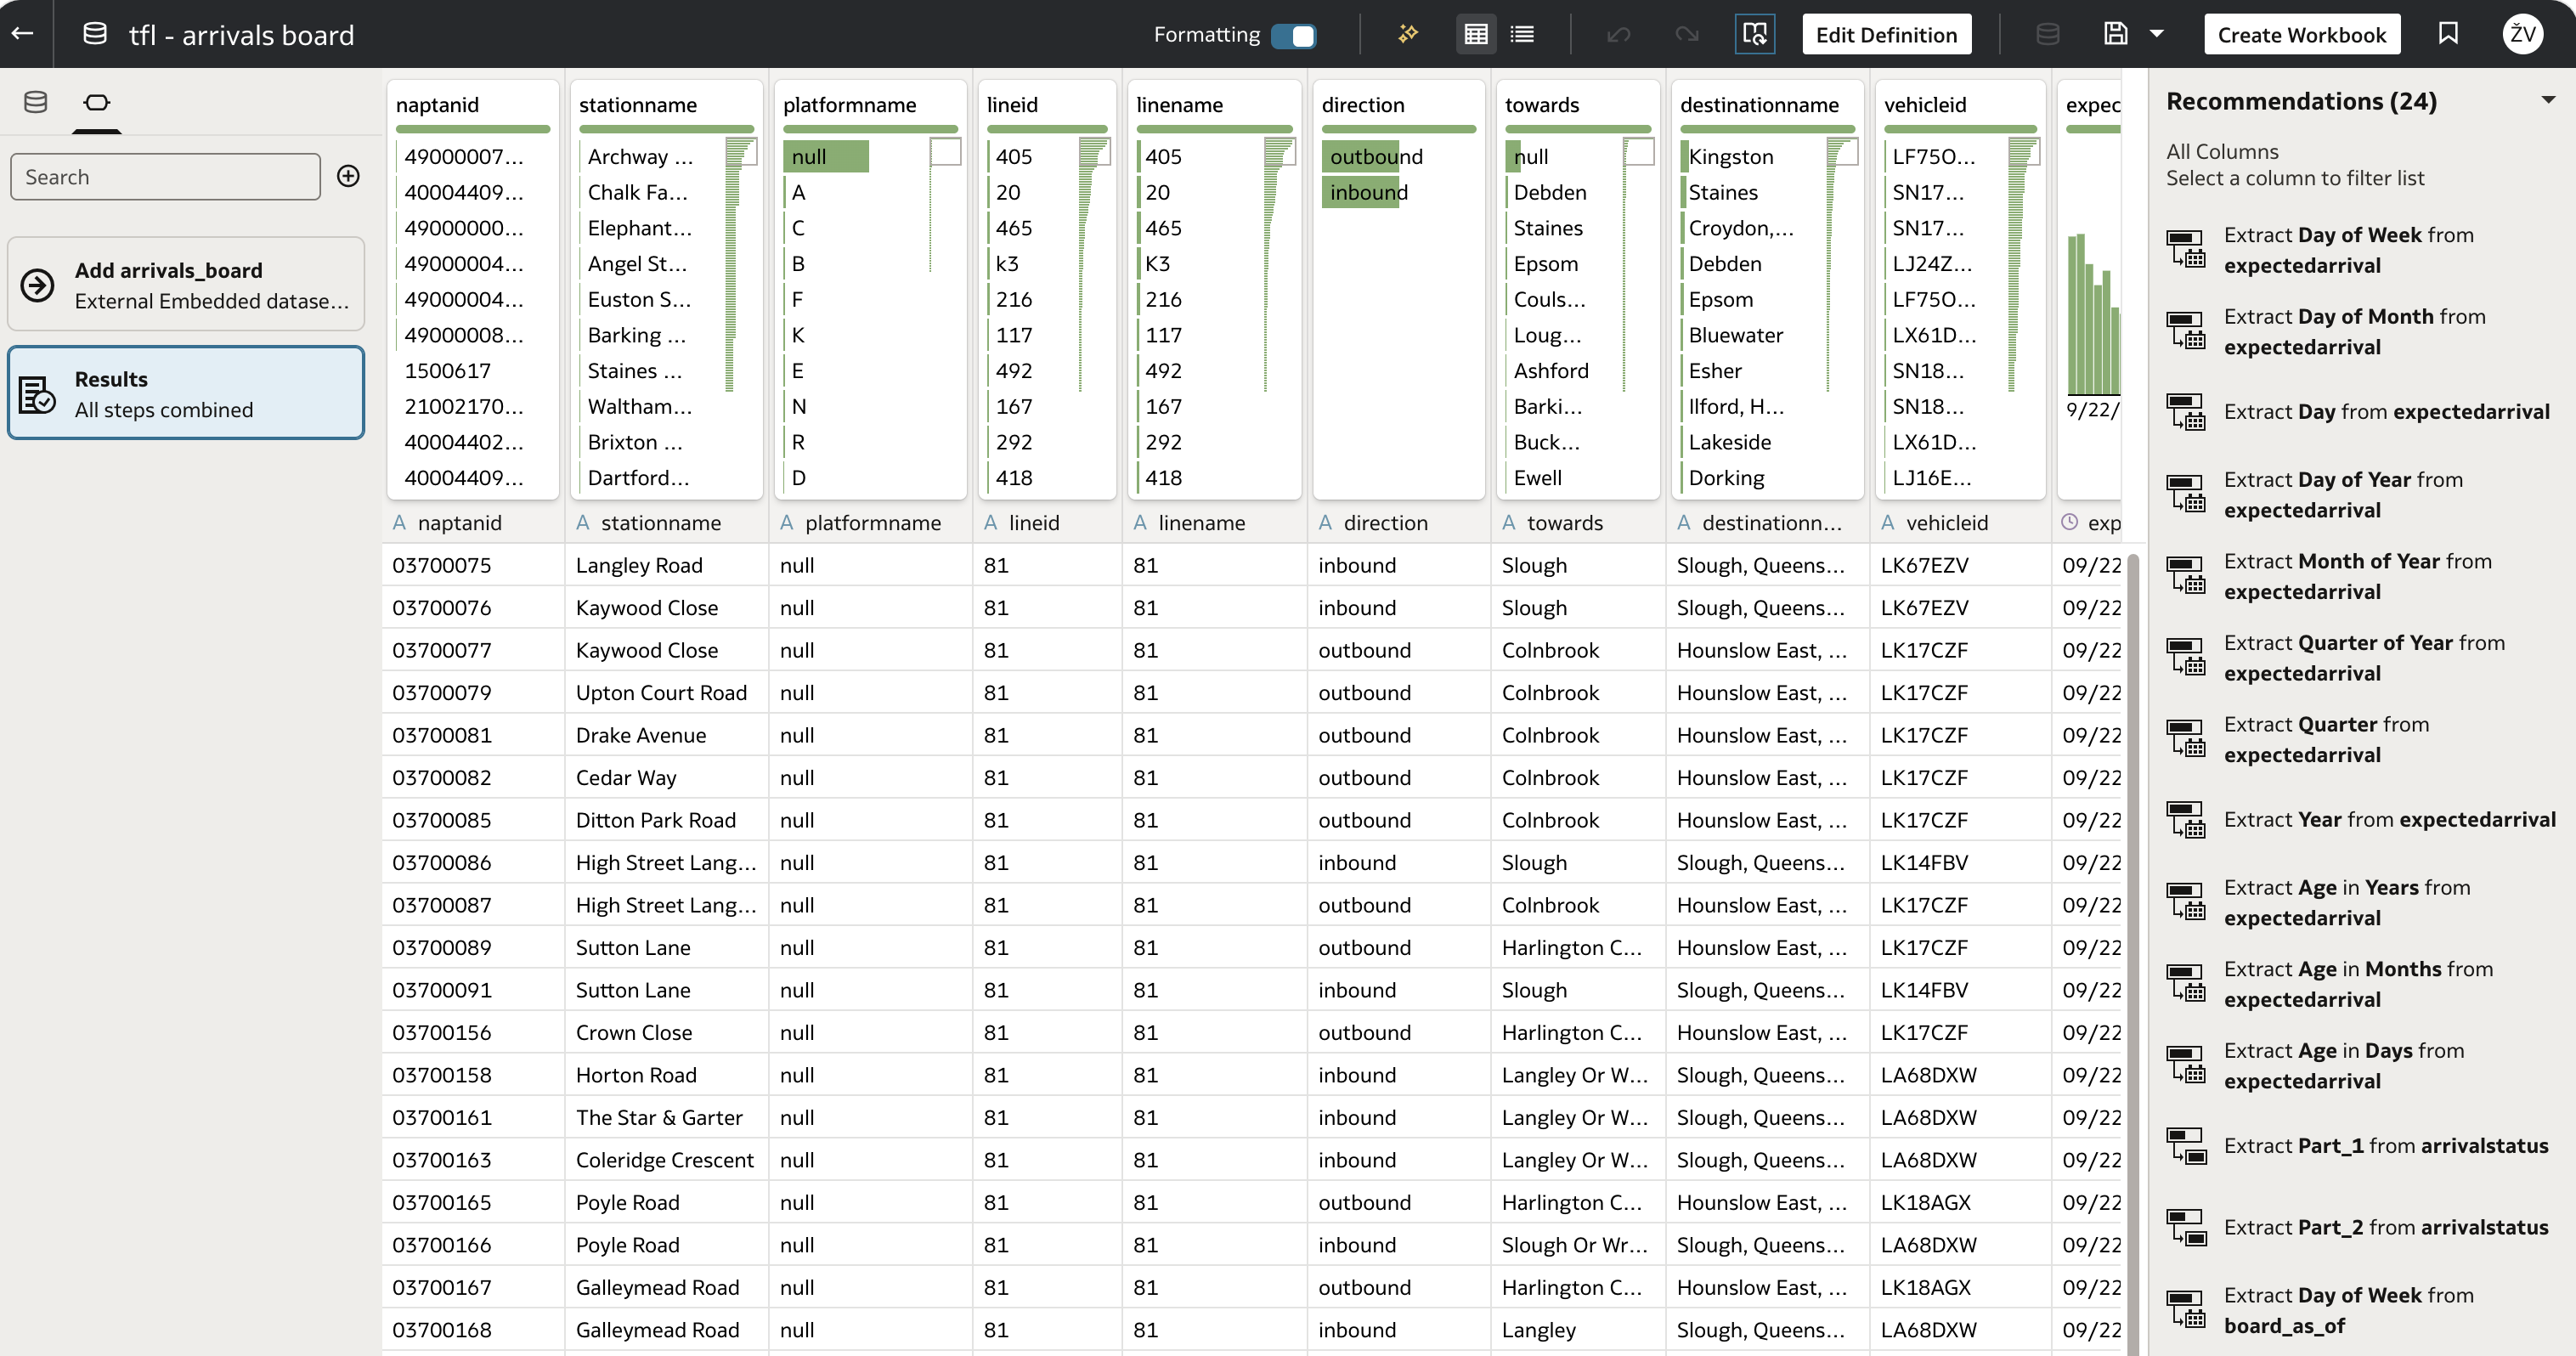2576x1356 pixels.
Task: Click the icon for Extract Age in Months
Action: click(2186, 983)
